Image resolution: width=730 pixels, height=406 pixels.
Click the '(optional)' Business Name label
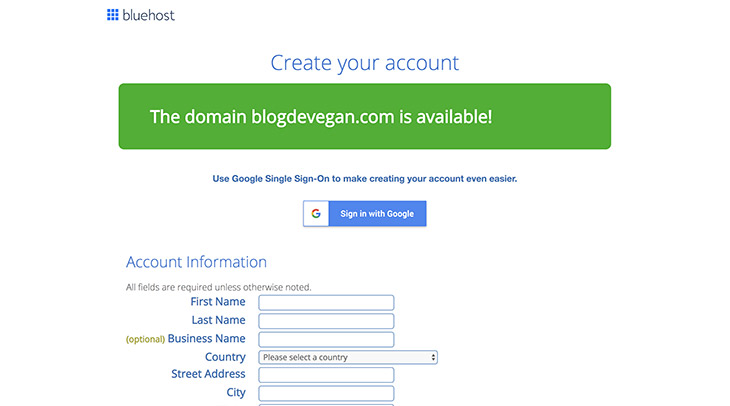tap(186, 338)
